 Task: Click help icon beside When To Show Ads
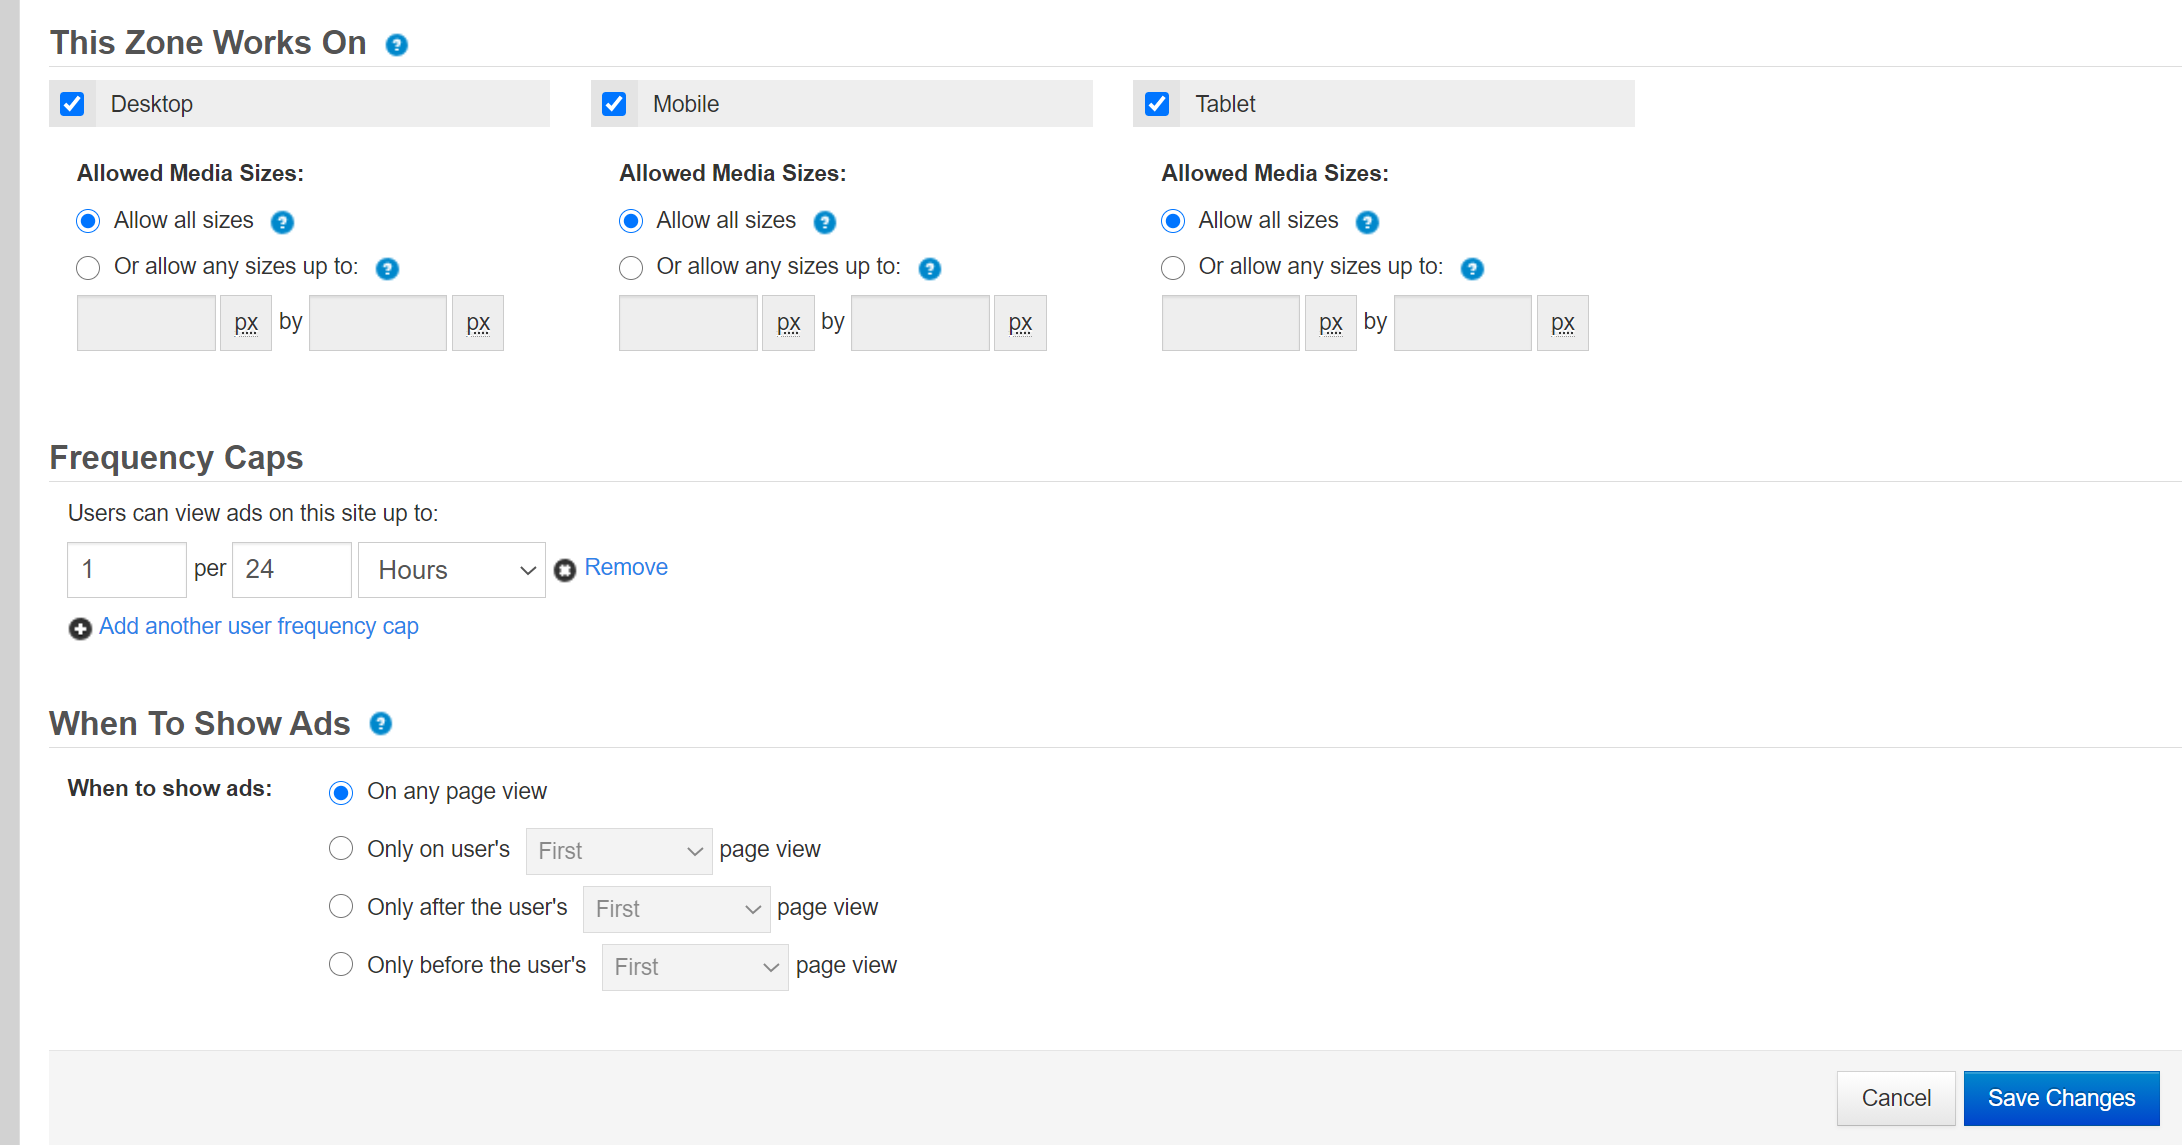point(380,724)
